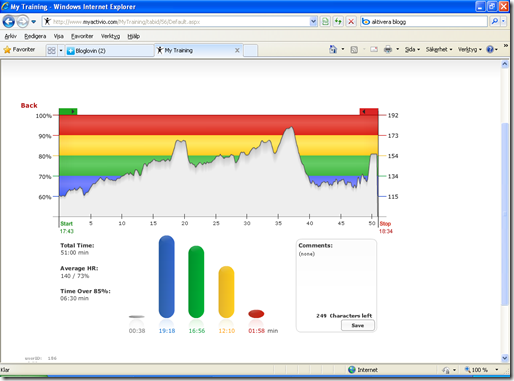
Task: Switch to the Bloglovin (2) tab
Action: [109, 51]
